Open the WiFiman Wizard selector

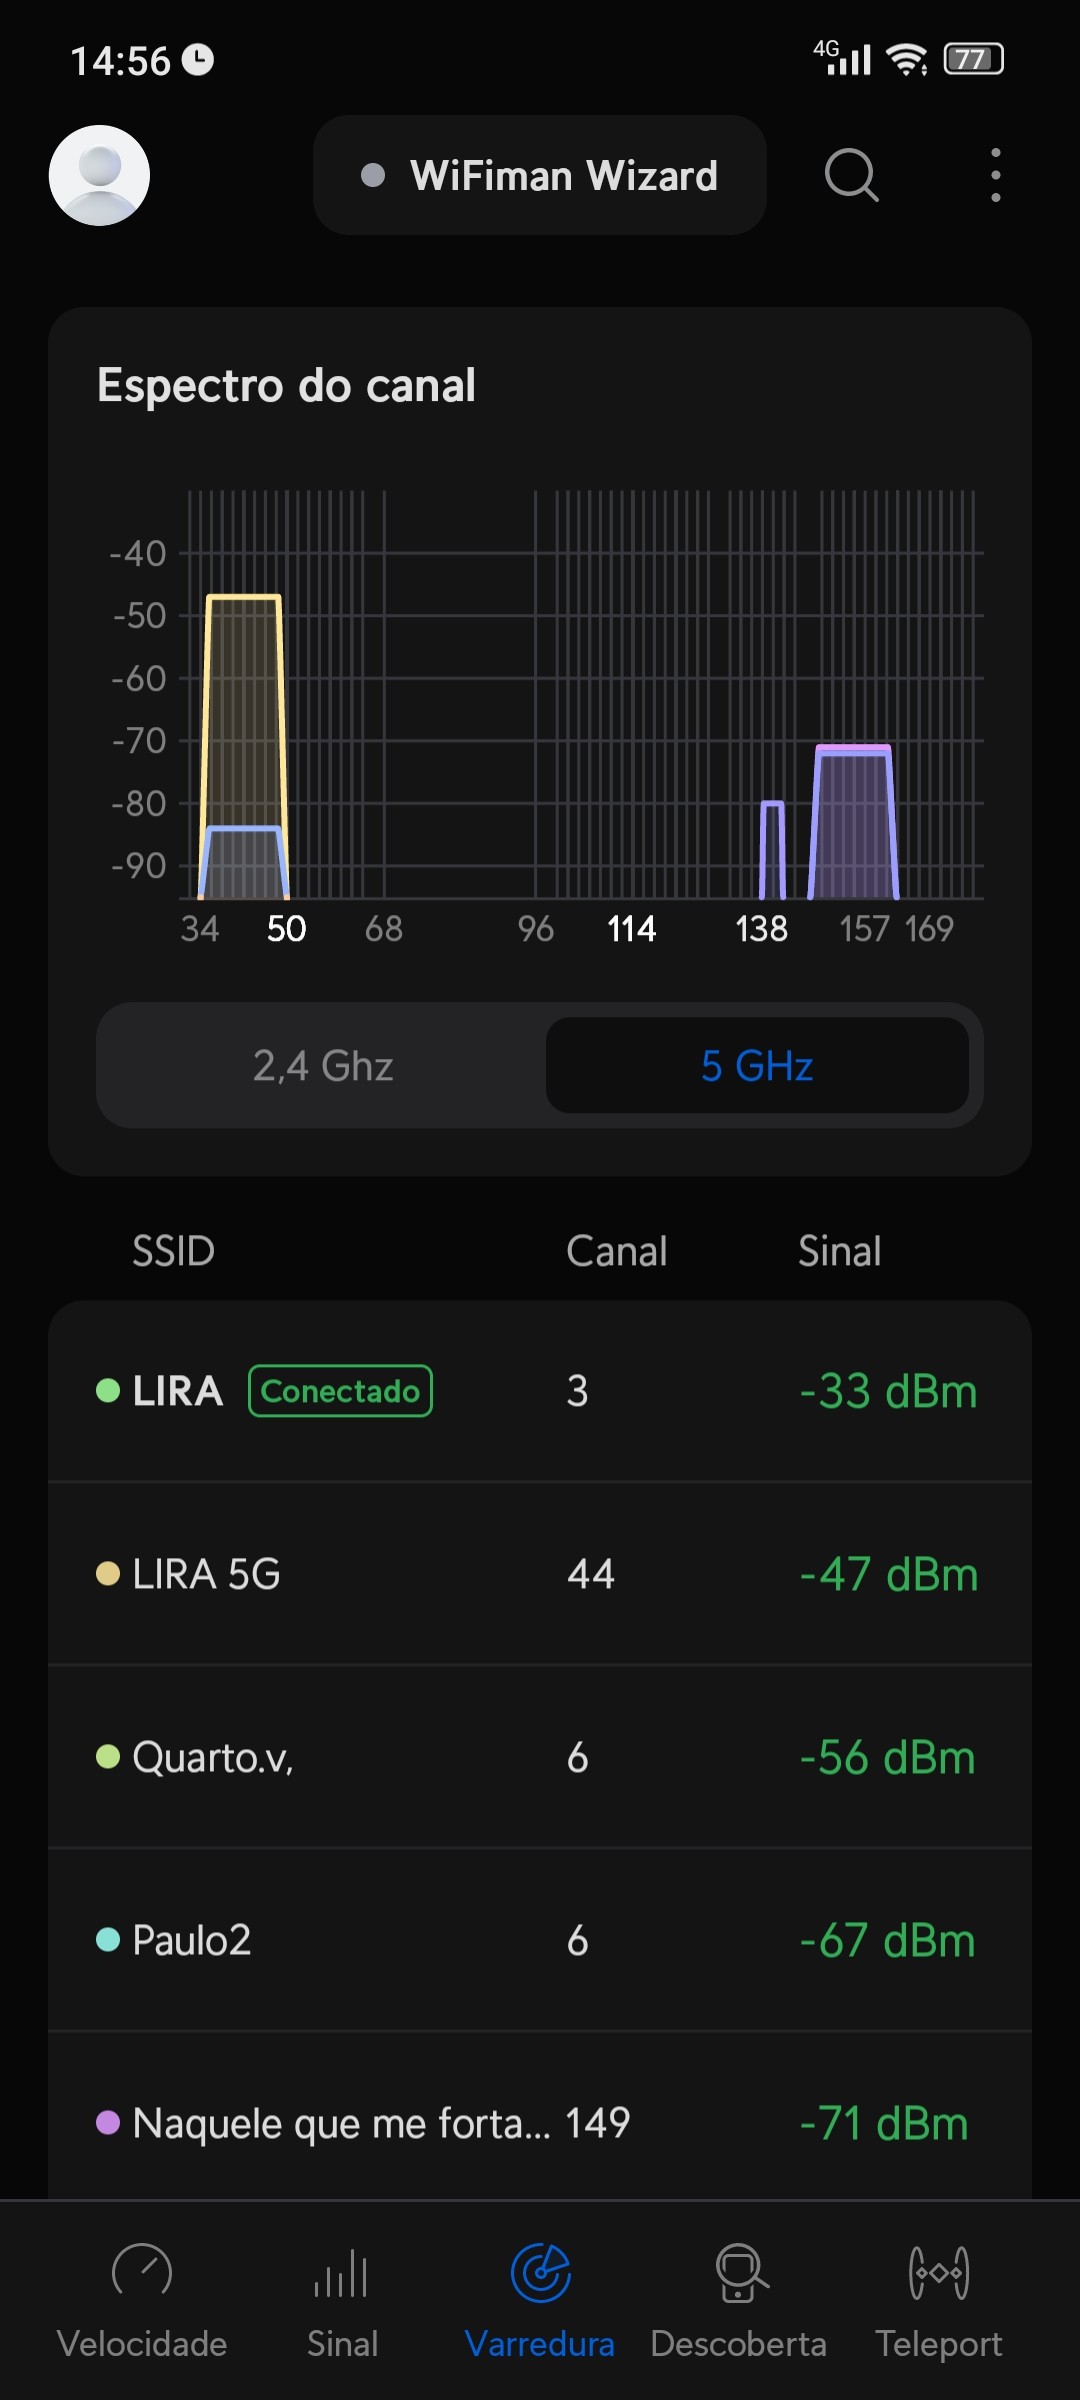[540, 175]
